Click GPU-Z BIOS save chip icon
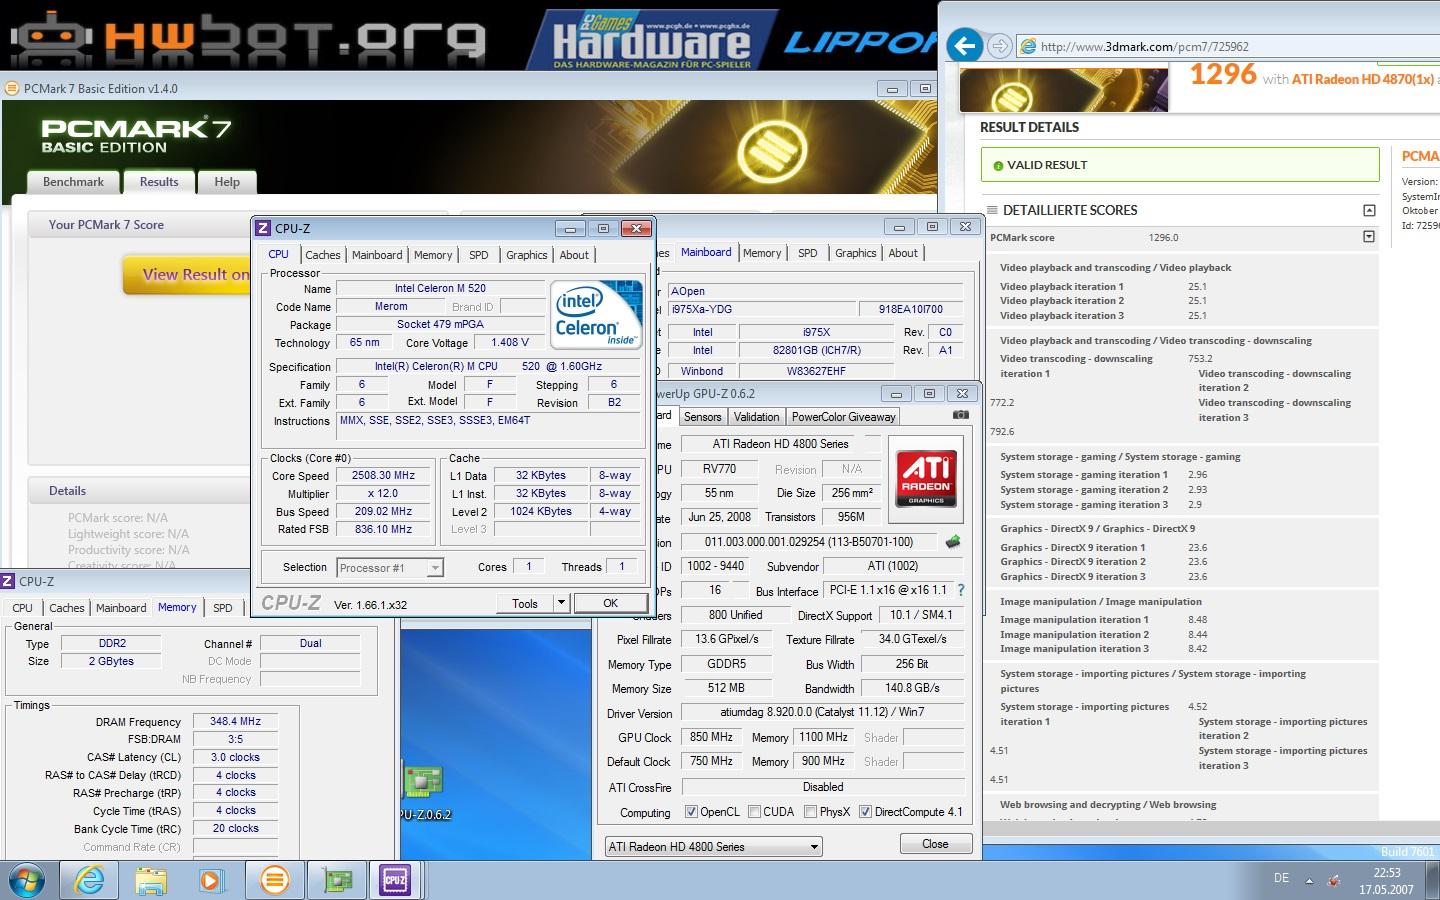Screen dimensions: 1440x900 click(953, 541)
